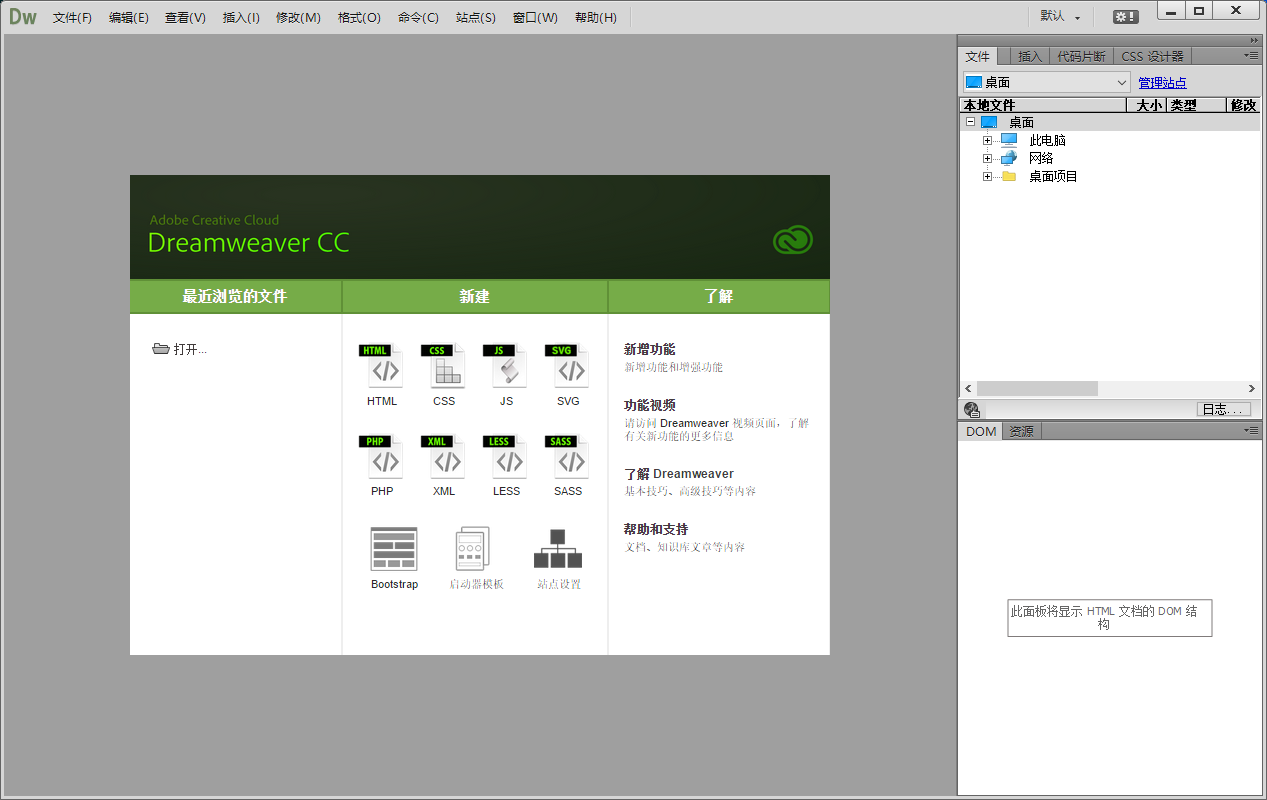Screen dimensions: 1267x800
Task: Select the DOM panel tab
Action: click(981, 431)
